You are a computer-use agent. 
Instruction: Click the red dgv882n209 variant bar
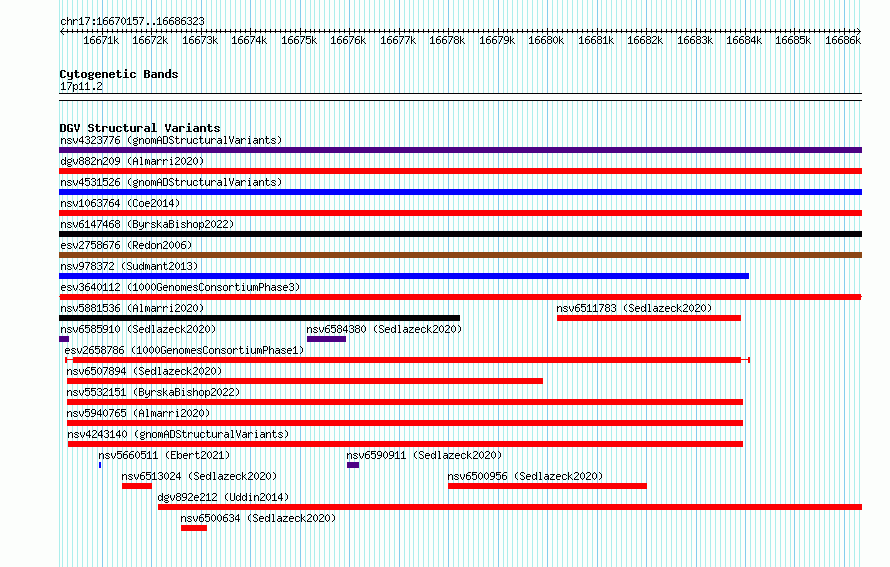tap(460, 171)
